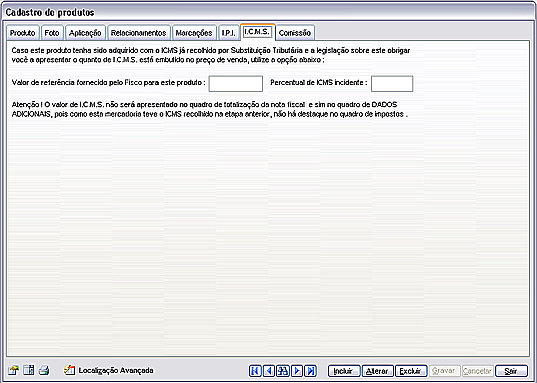Click the Incluir button
The image size is (537, 383).
pyautogui.click(x=344, y=371)
